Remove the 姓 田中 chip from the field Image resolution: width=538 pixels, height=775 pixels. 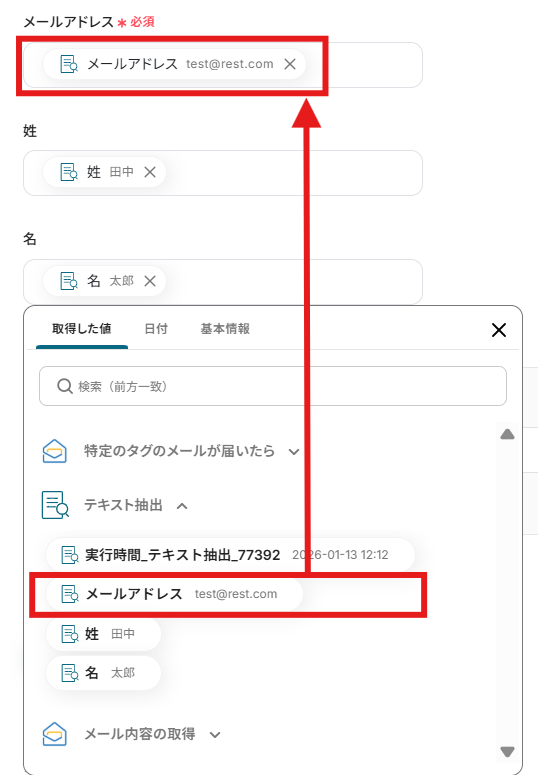point(150,172)
